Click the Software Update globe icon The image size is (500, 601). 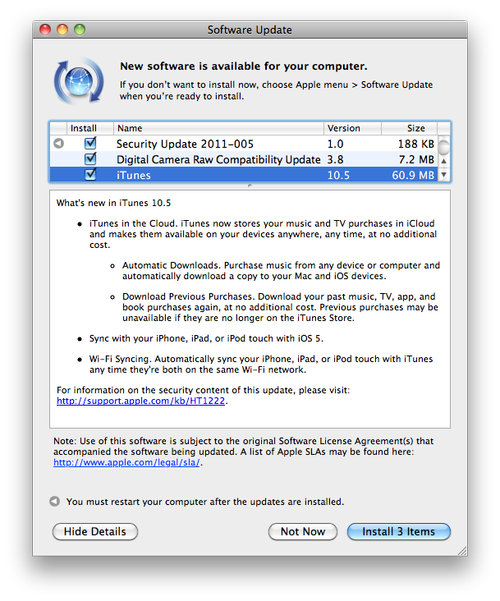[79, 81]
